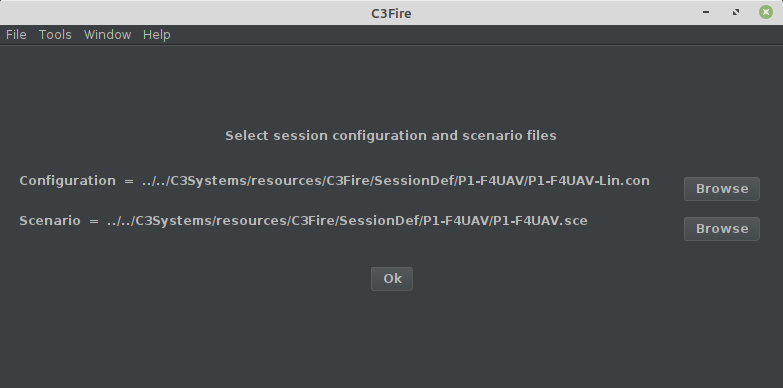This screenshot has height=388, width=783.
Task: Minimize the C3Fire window
Action: [x=706, y=12]
